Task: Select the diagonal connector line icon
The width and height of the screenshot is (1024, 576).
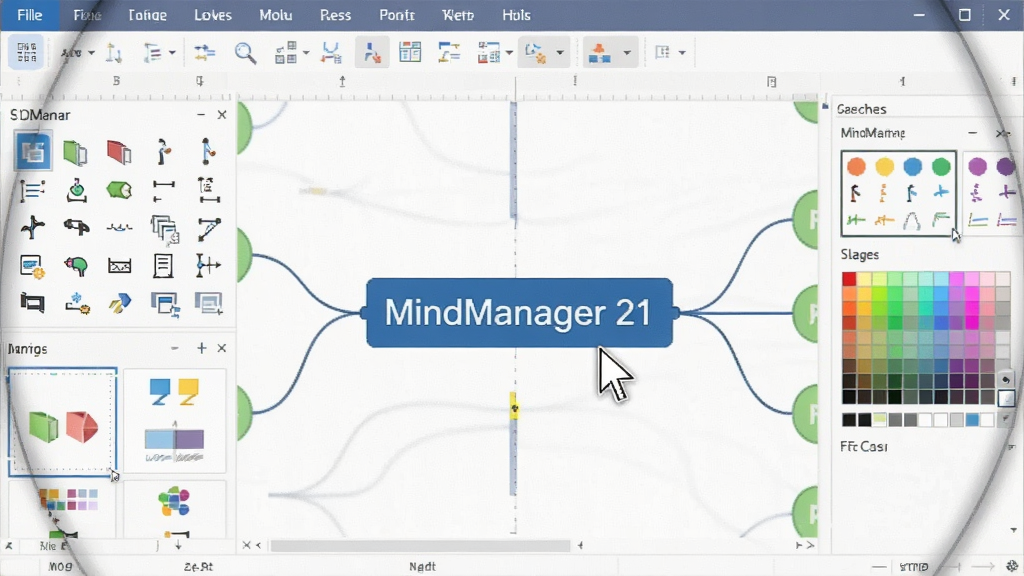Action: [x=208, y=229]
